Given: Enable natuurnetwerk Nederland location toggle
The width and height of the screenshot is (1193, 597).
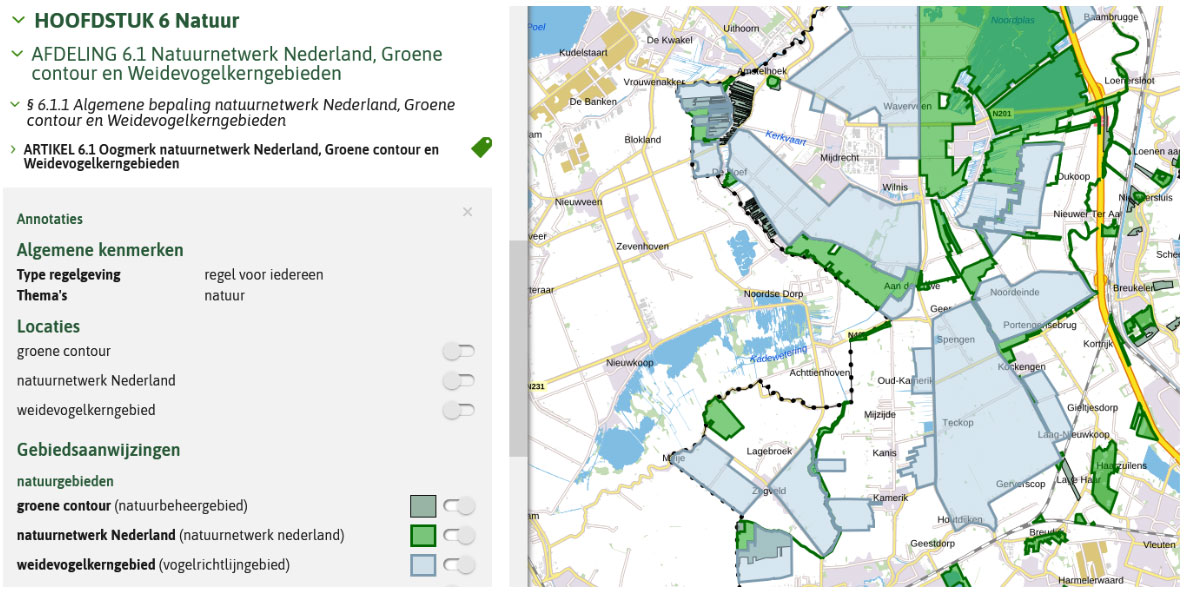Looking at the screenshot, I should click(x=459, y=381).
